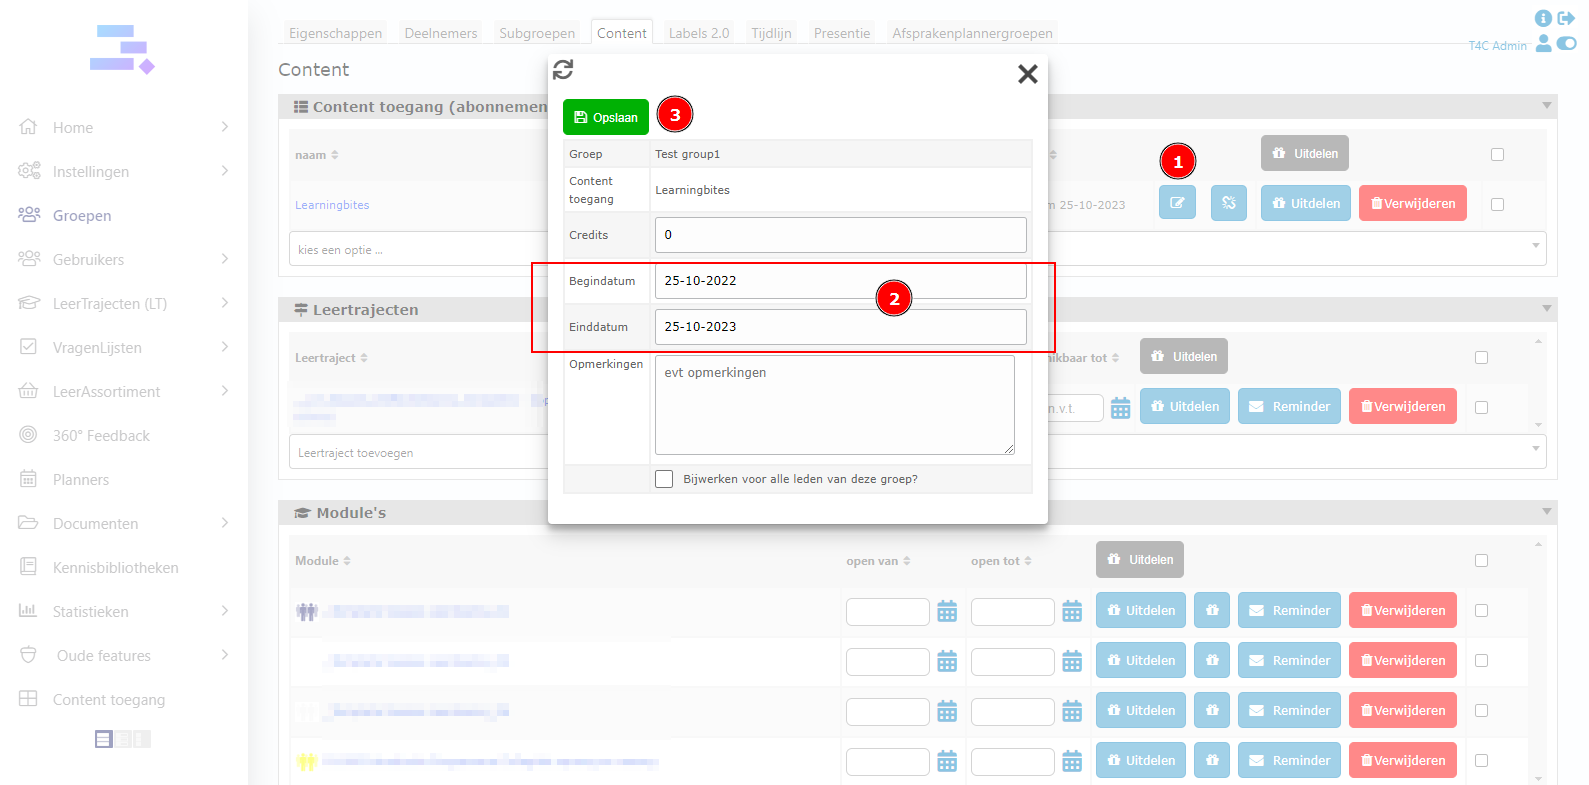Check 'Bijwerken voor alle leden van deze groep?'
The width and height of the screenshot is (1589, 785).
[664, 479]
